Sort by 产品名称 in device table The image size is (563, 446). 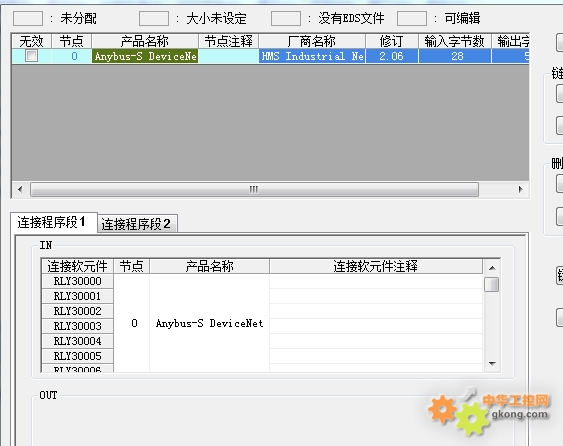tap(145, 41)
